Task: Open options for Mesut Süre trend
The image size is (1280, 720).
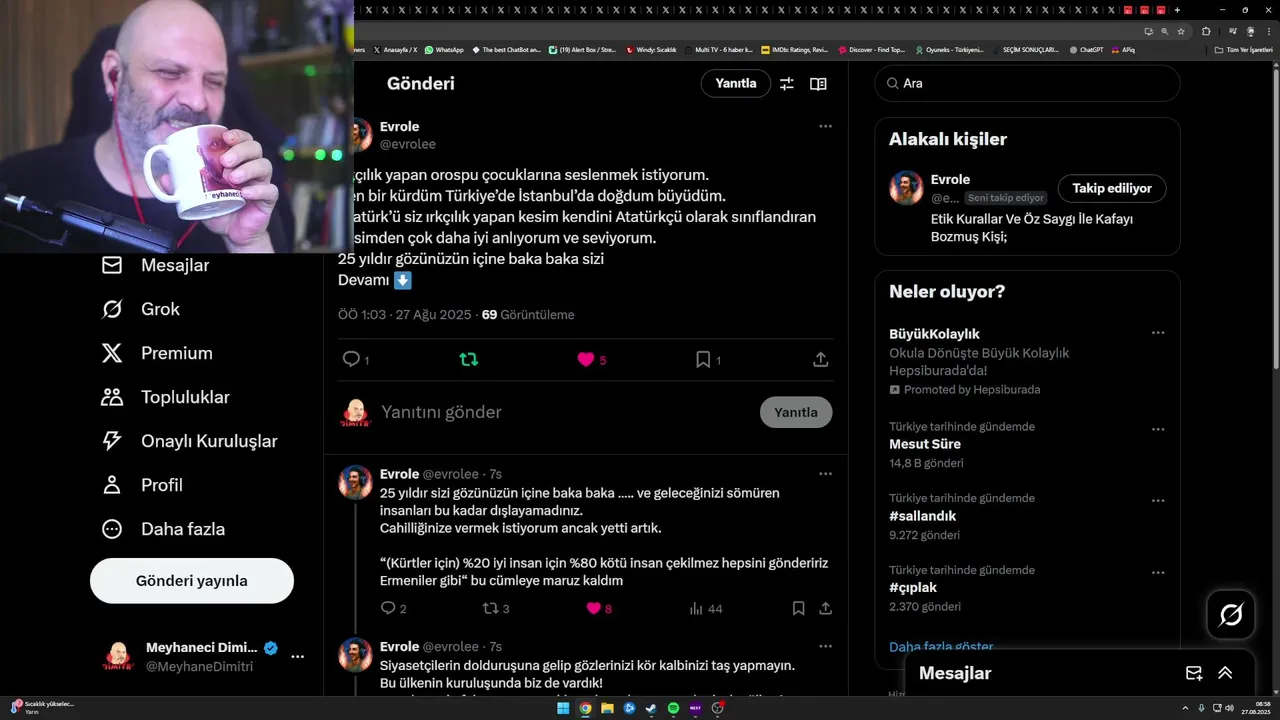Action: pos(1158,429)
